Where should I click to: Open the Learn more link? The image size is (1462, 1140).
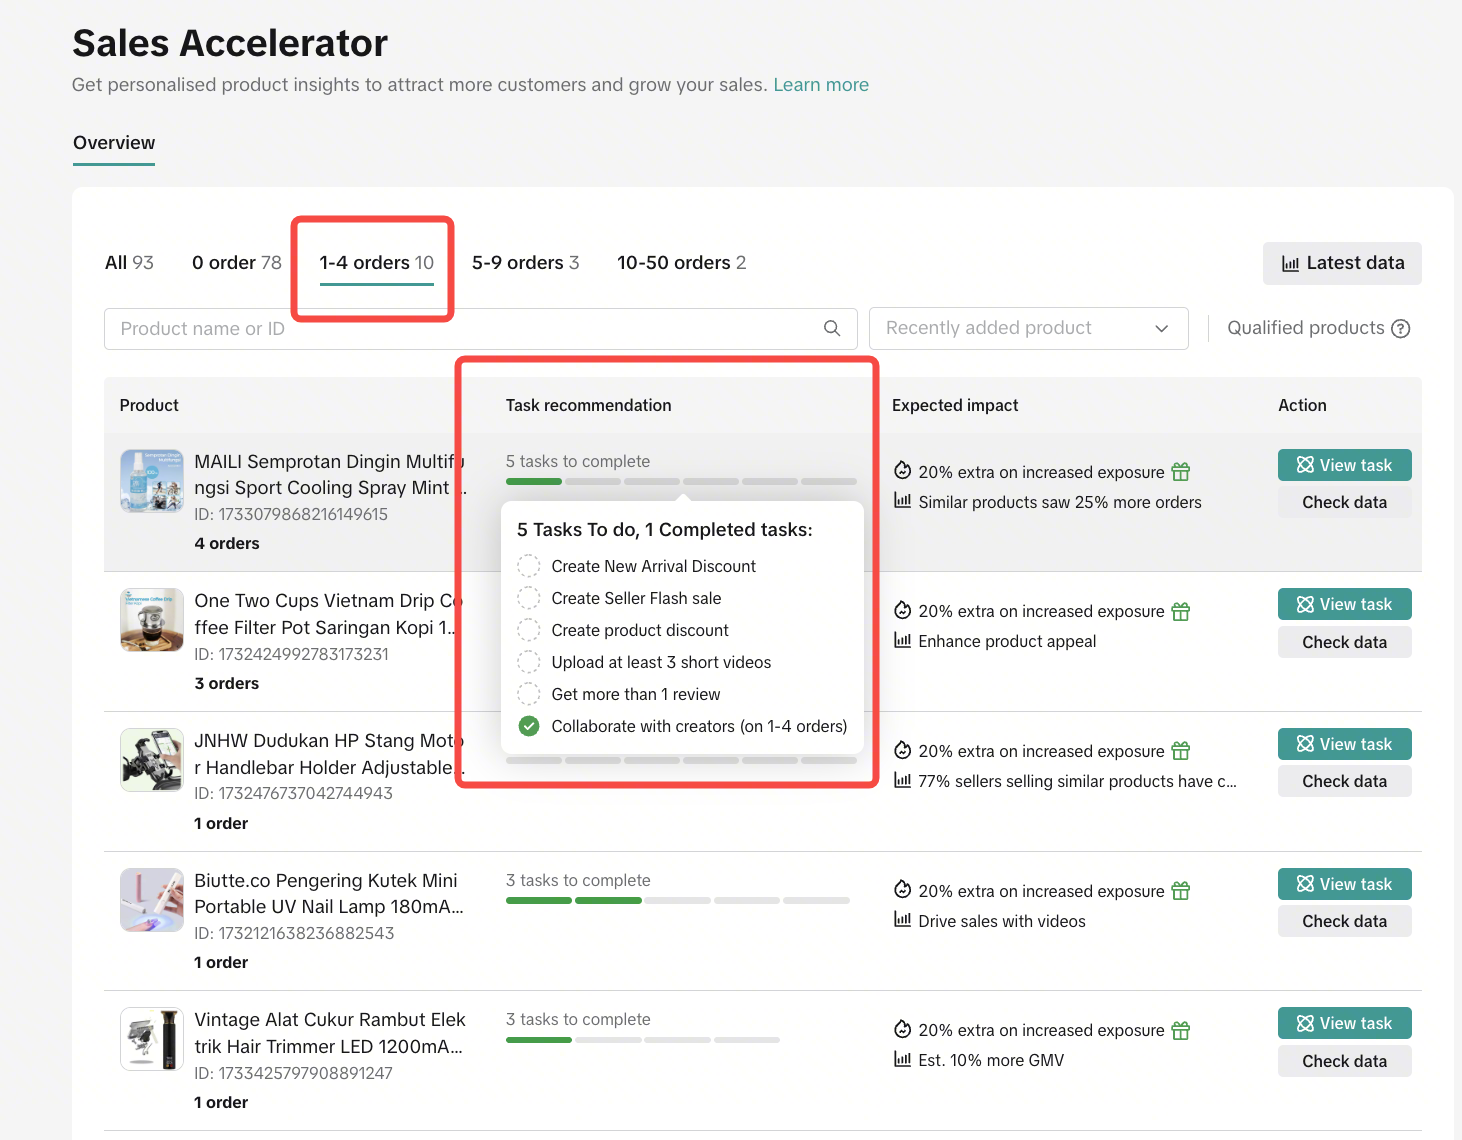click(821, 84)
